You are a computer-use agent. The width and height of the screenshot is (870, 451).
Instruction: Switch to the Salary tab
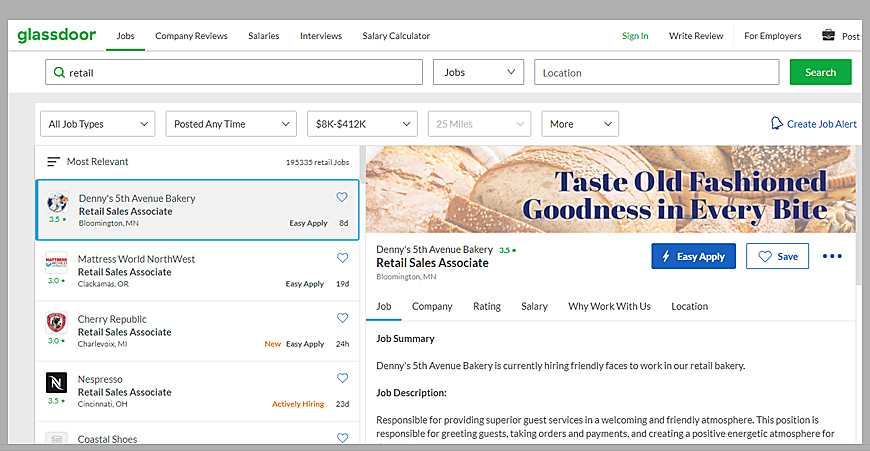[534, 306]
